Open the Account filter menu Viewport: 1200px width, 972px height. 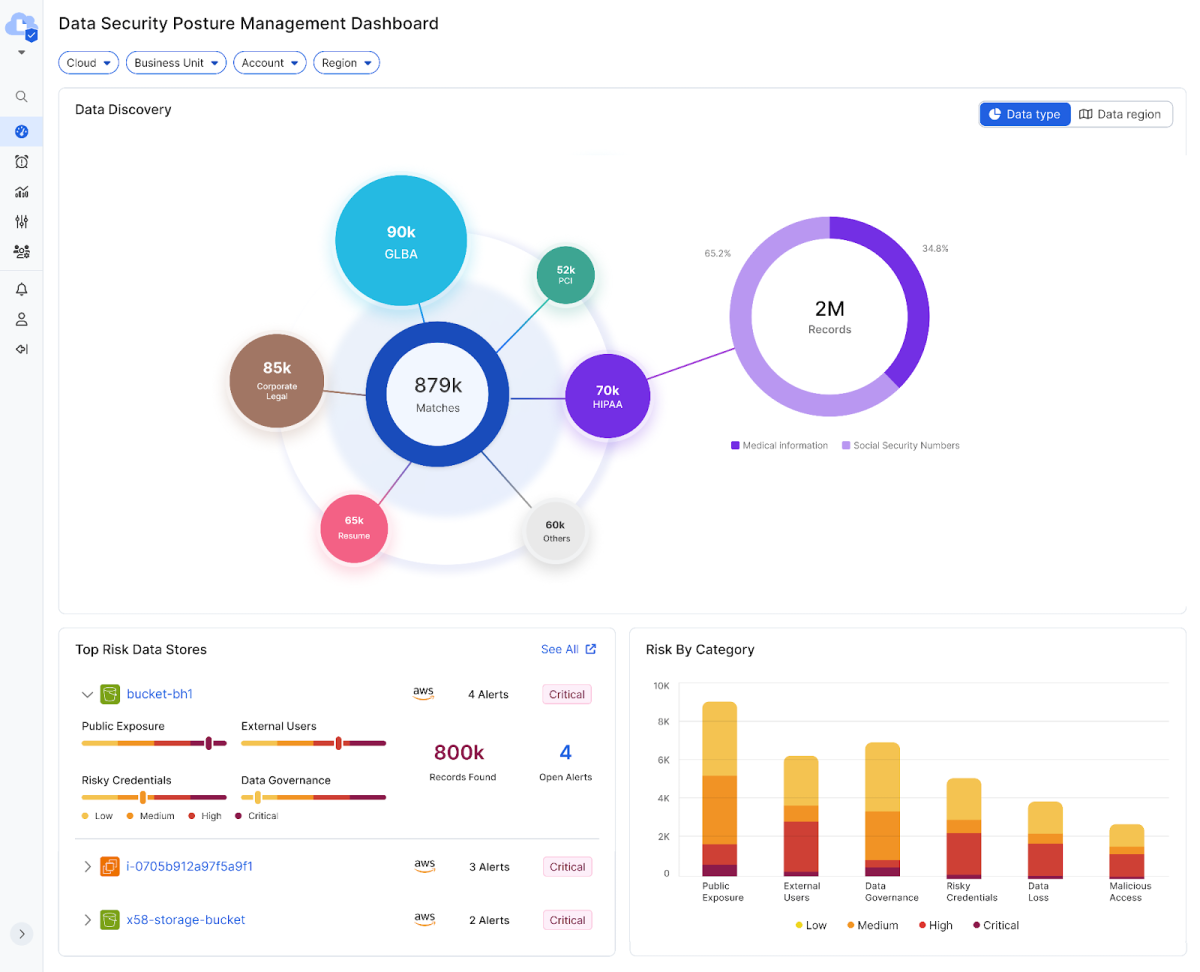pos(269,62)
